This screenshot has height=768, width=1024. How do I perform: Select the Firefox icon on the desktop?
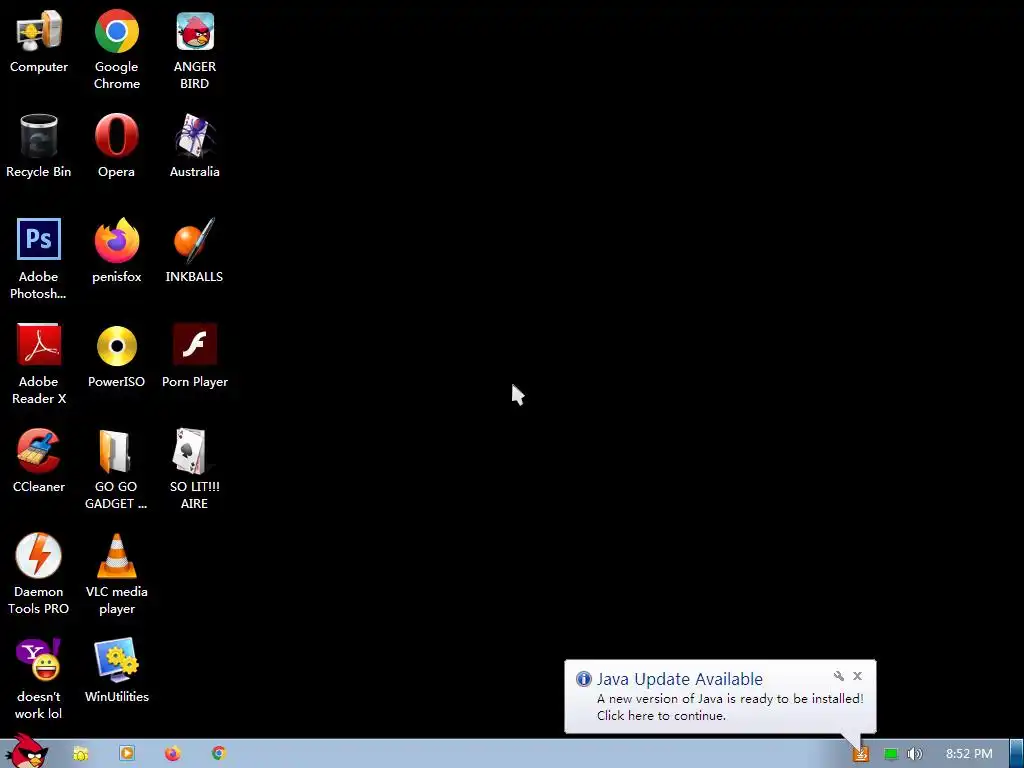pos(116,251)
